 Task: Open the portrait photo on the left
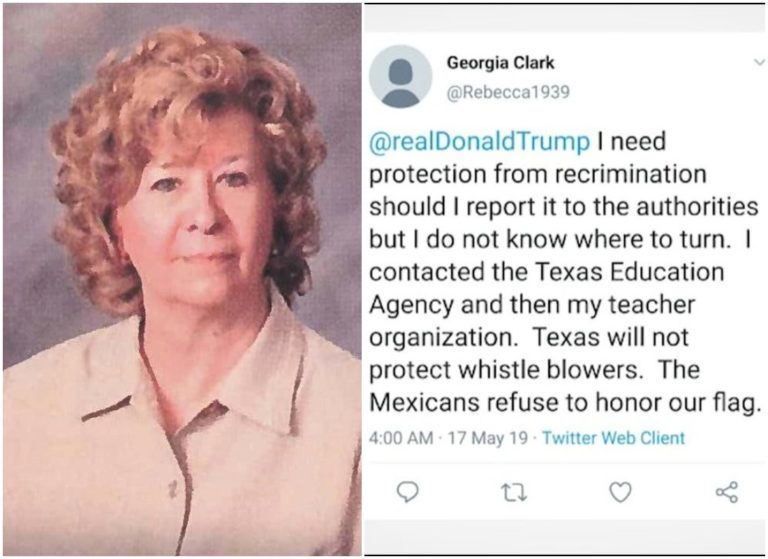point(182,280)
